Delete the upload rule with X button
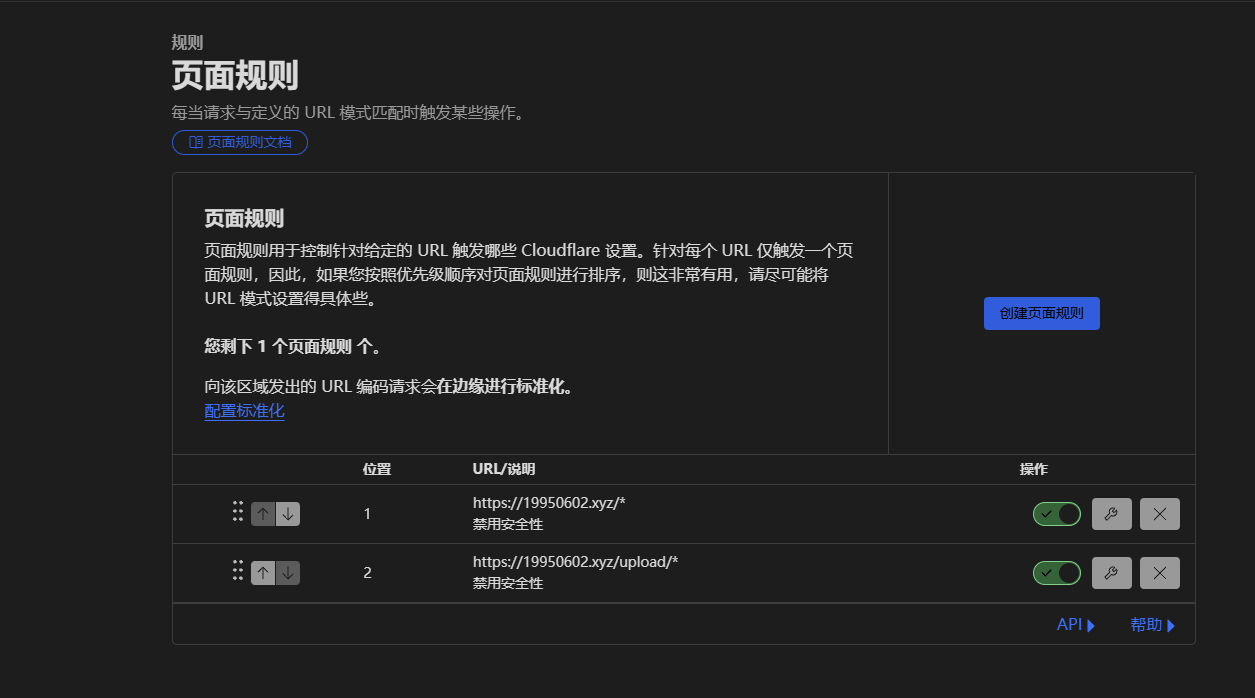1255x698 pixels. pyautogui.click(x=1159, y=573)
